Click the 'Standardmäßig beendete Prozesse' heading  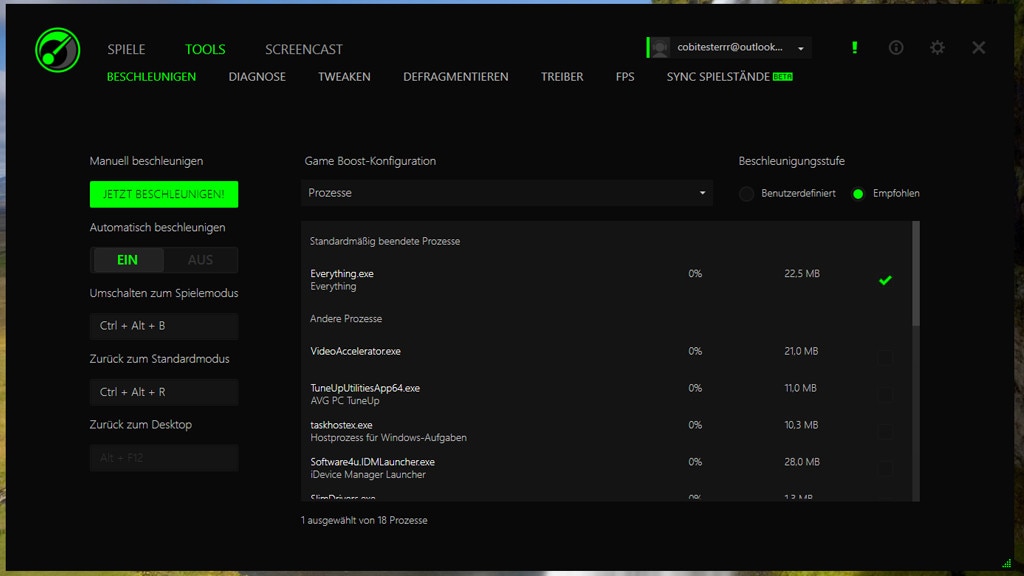385,241
